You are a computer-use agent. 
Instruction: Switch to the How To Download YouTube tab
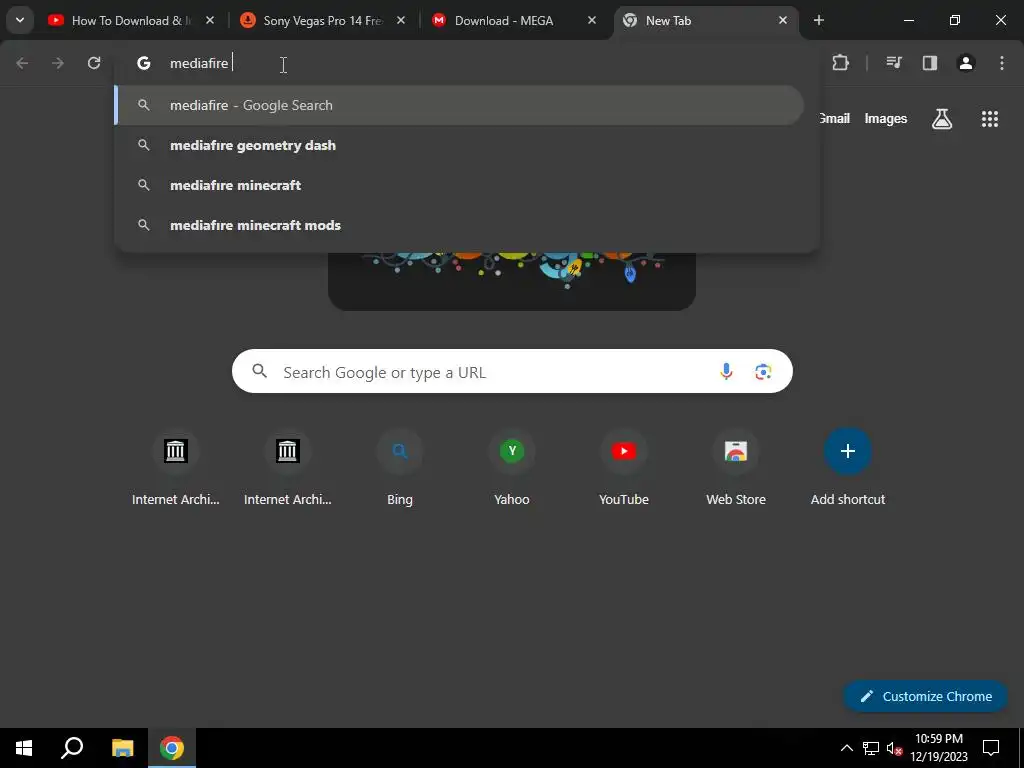(x=131, y=21)
